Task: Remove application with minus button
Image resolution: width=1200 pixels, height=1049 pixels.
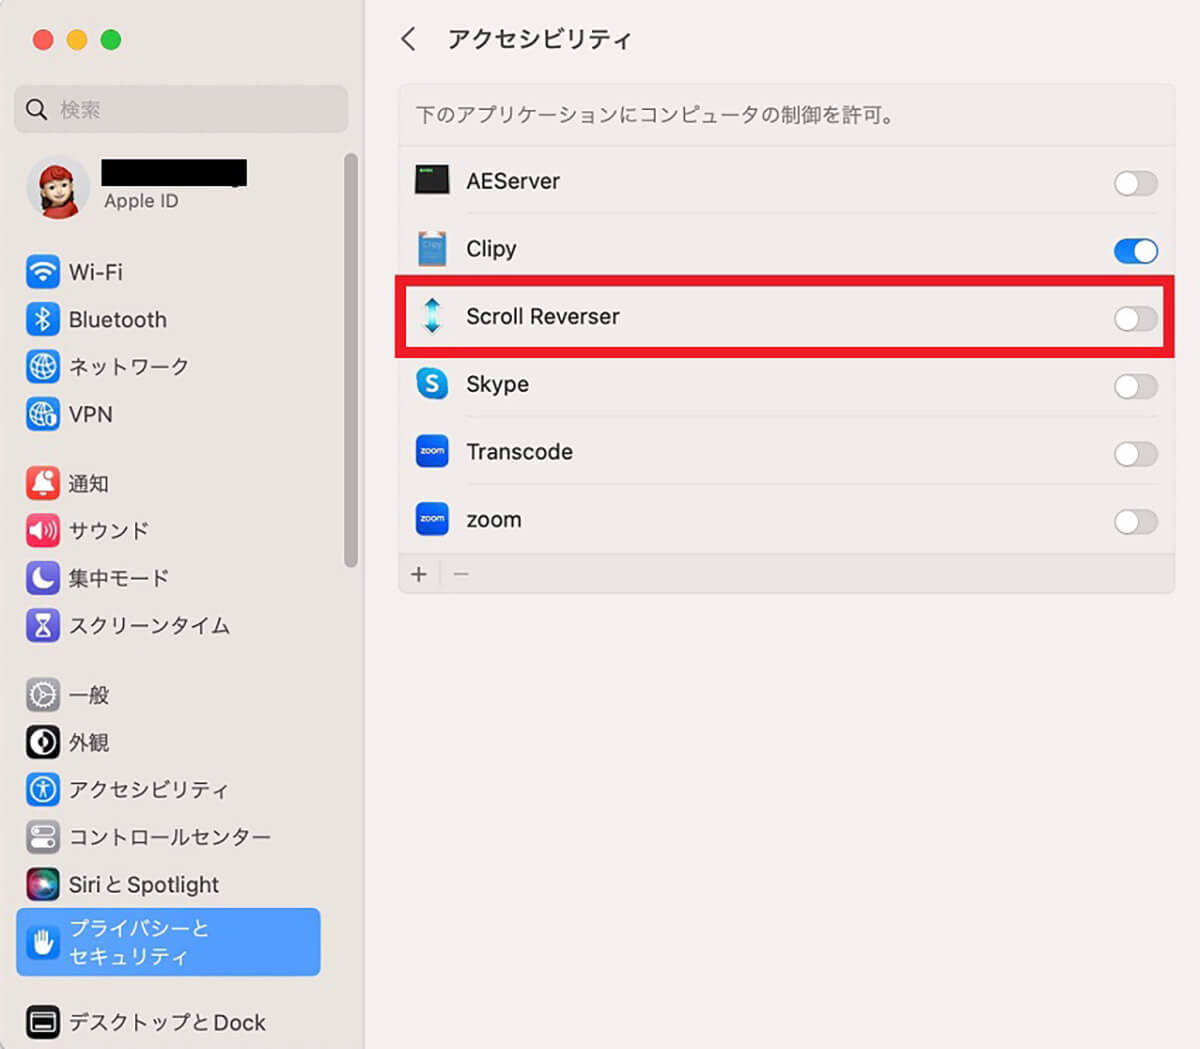Action: point(461,574)
